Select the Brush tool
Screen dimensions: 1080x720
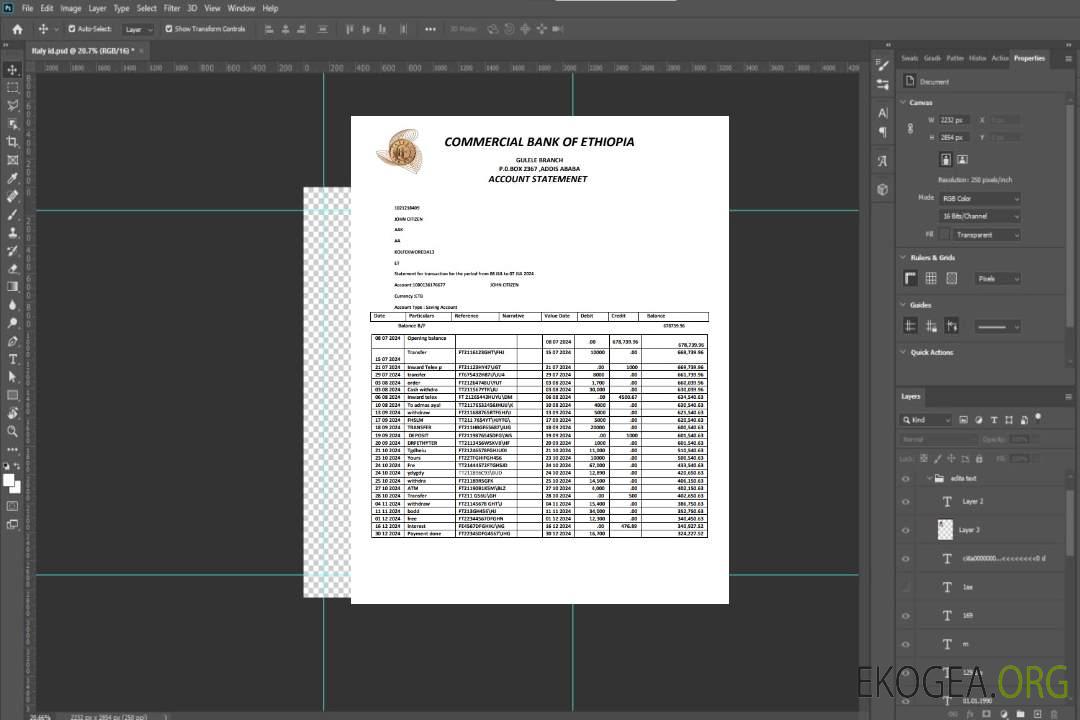(12, 214)
